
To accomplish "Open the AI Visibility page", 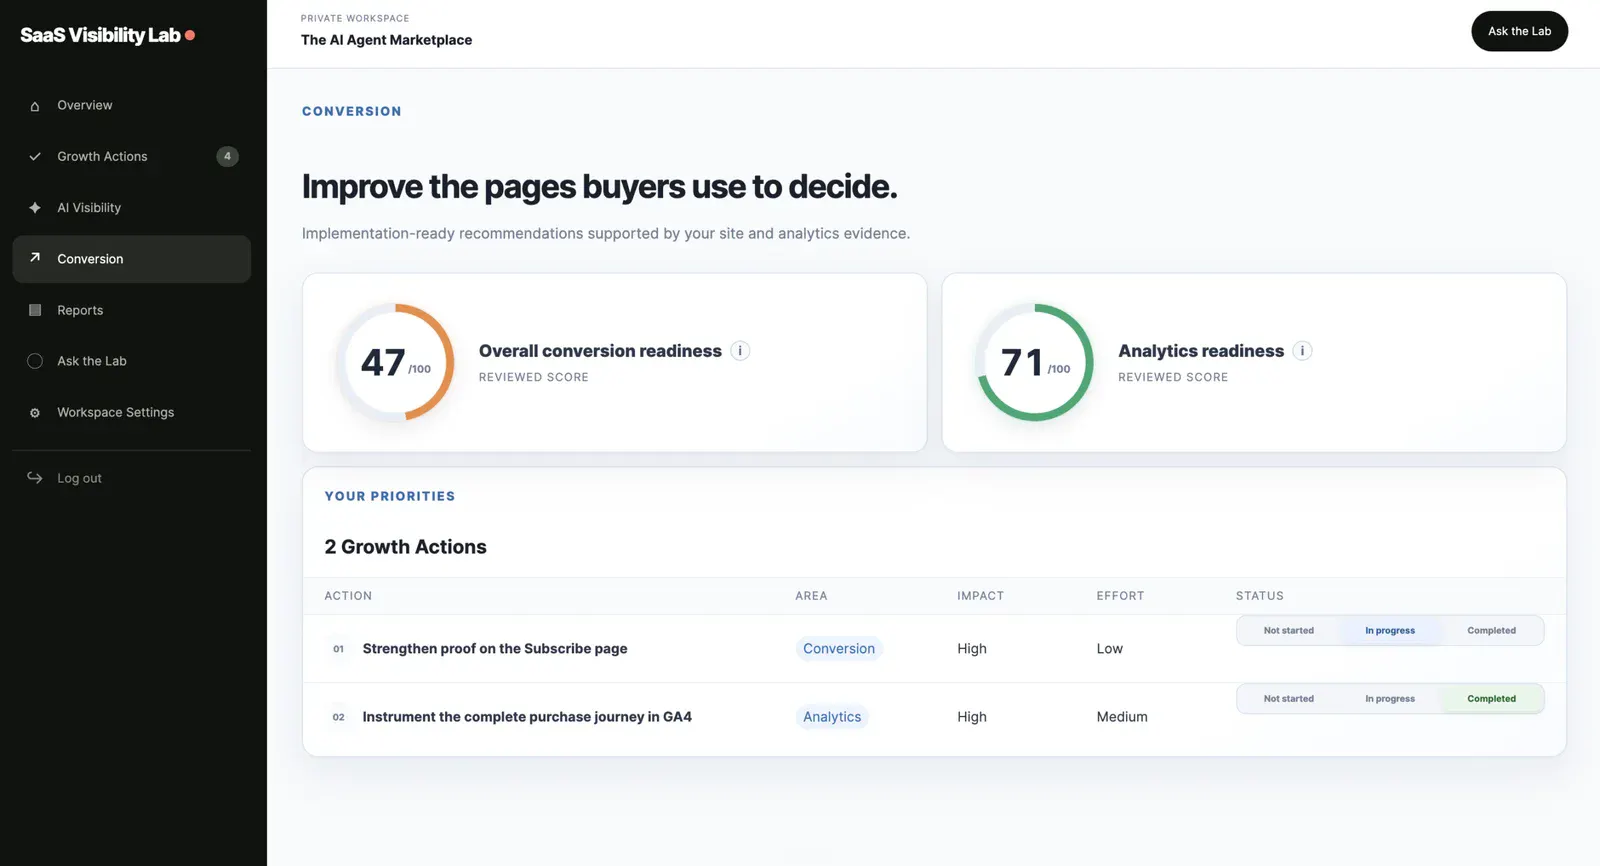I will tap(132, 208).
